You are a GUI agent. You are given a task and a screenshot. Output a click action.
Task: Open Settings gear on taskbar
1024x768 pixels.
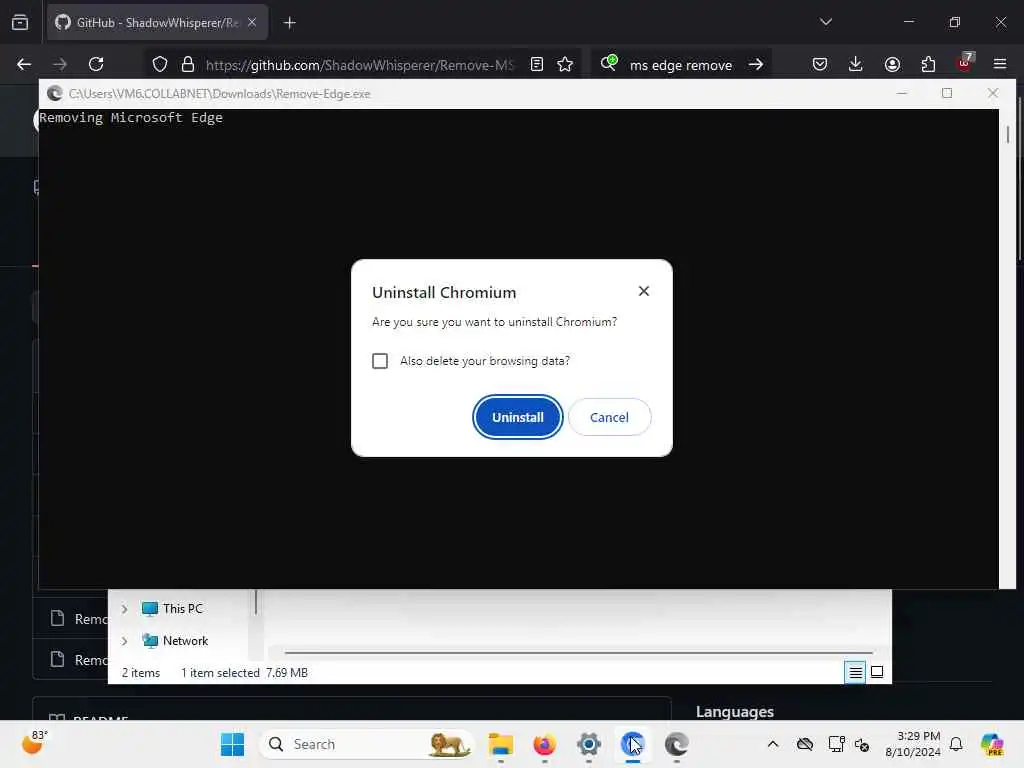click(x=588, y=744)
